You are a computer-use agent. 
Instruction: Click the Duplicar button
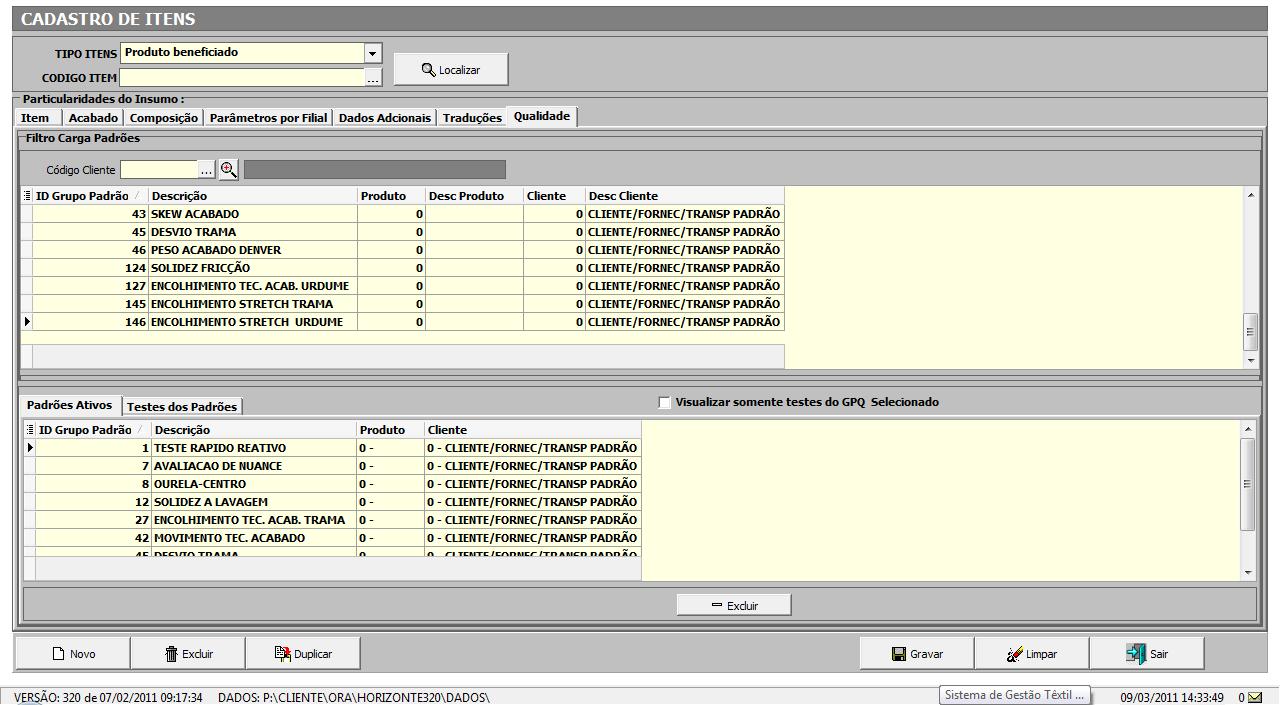[303, 654]
